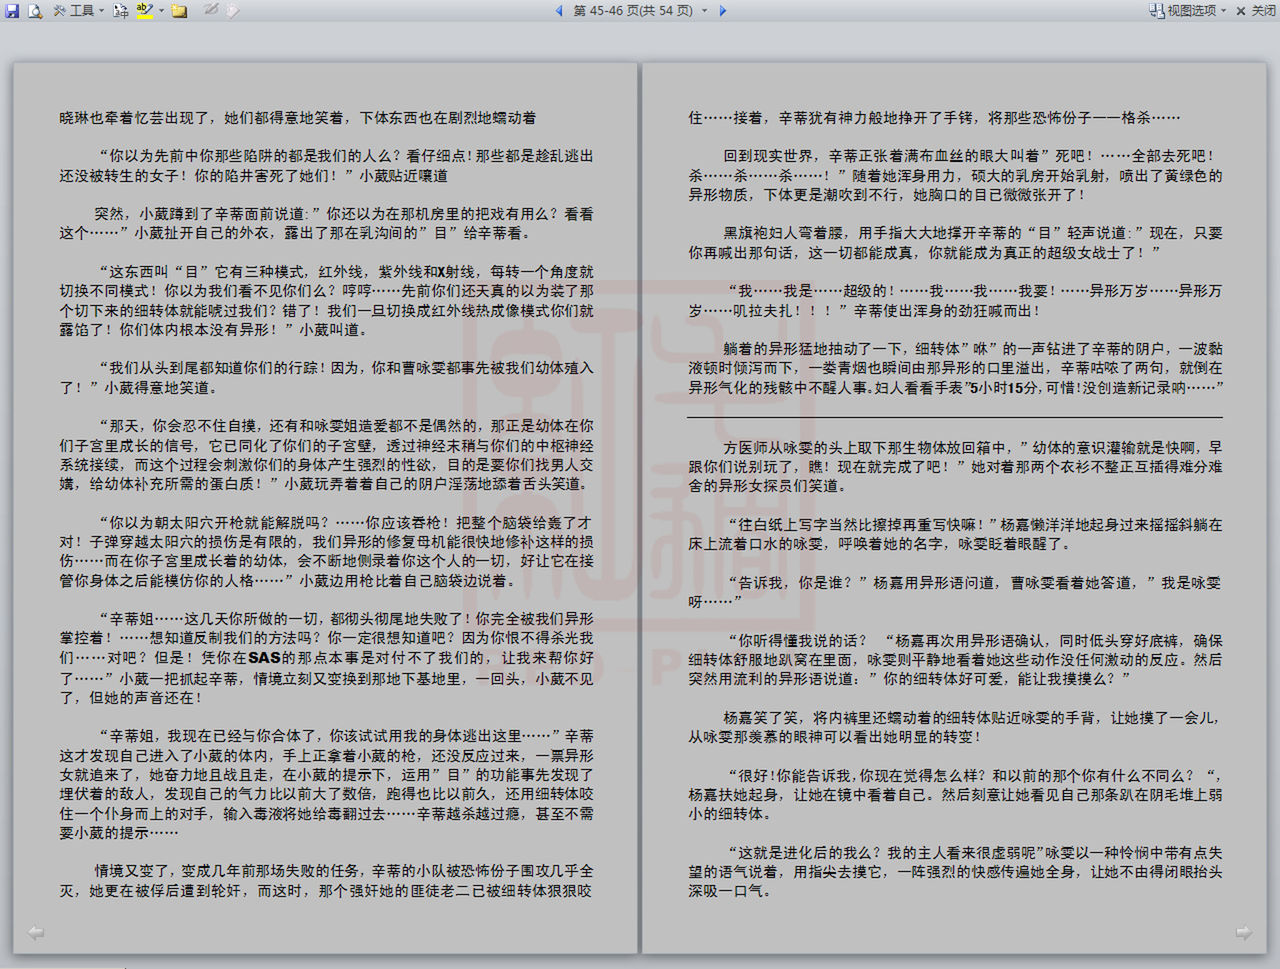Insert a new comment with the yellow note icon
Viewport: 1280px width, 969px height.
180,11
